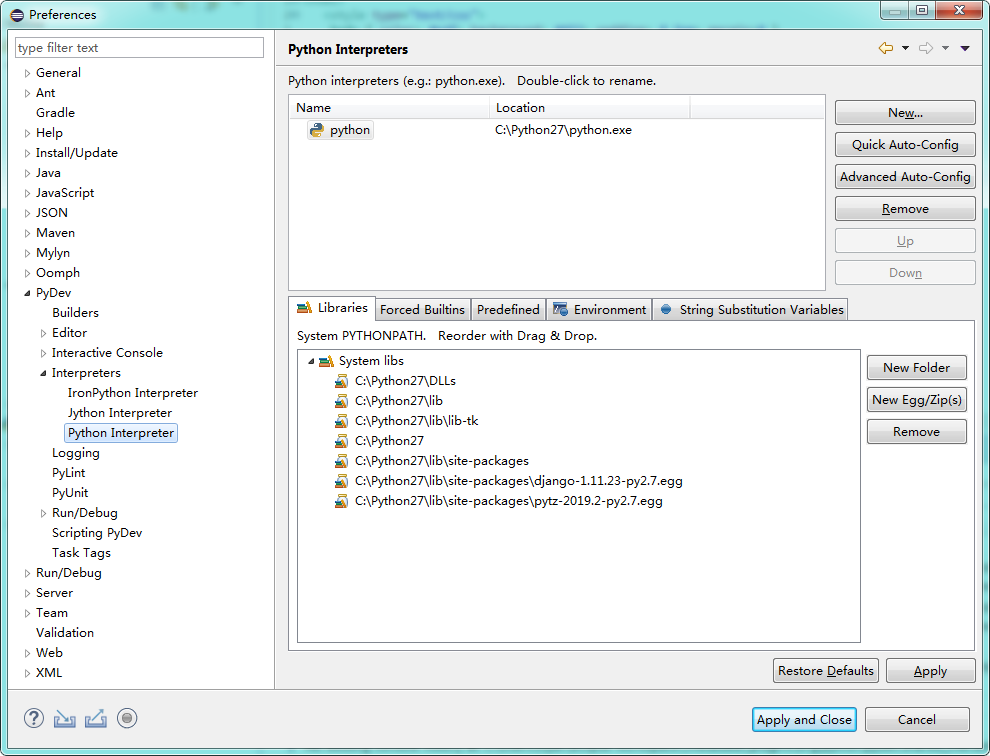Collapse the PyDev tree node
This screenshot has width=990, height=756.
27,293
